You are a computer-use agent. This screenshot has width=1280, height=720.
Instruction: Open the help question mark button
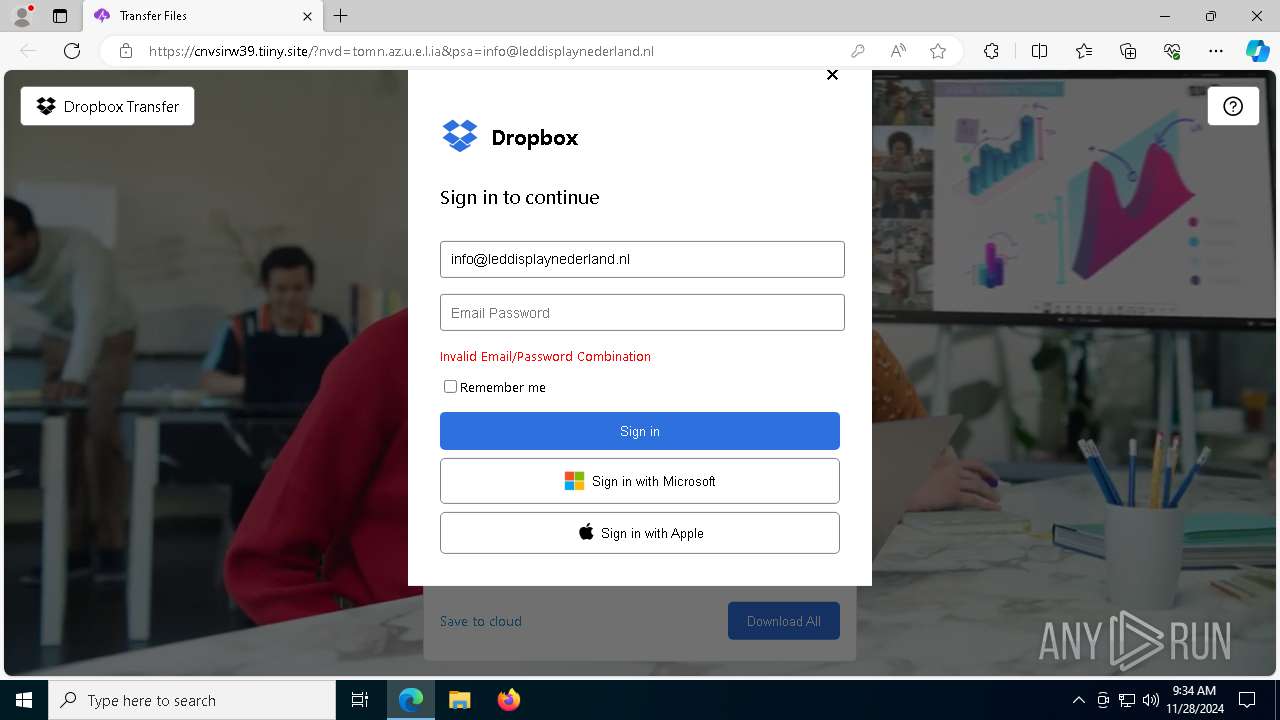coord(1233,106)
